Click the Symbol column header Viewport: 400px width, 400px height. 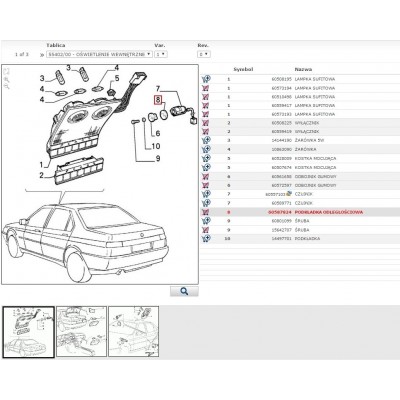coord(243,69)
